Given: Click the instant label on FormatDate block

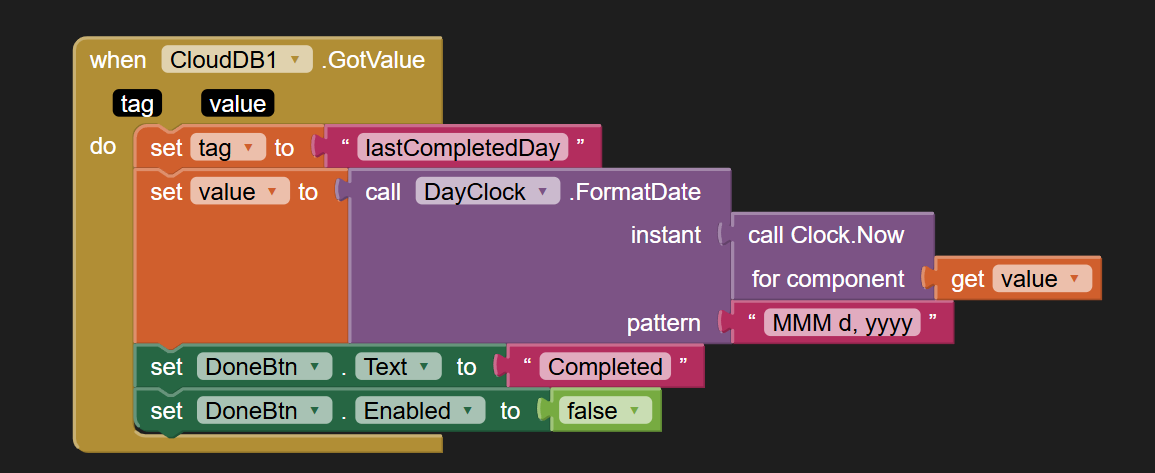Looking at the screenshot, I should pyautogui.click(x=666, y=235).
